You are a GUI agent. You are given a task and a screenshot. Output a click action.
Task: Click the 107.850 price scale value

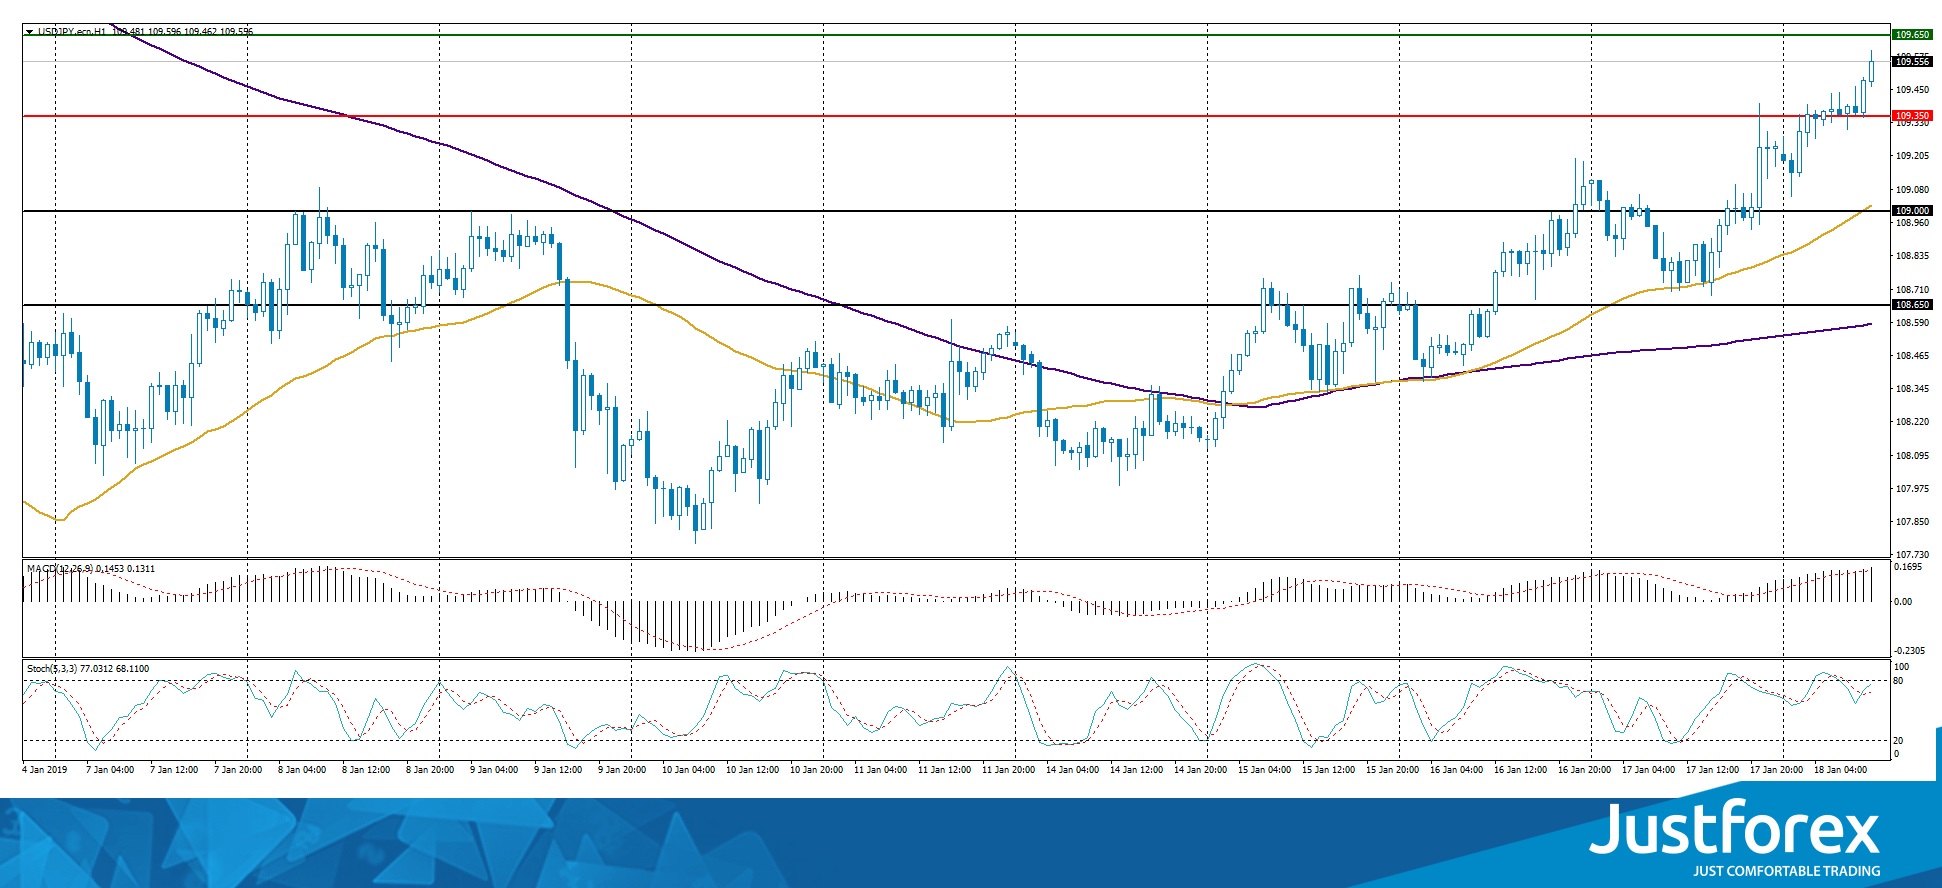point(1912,522)
